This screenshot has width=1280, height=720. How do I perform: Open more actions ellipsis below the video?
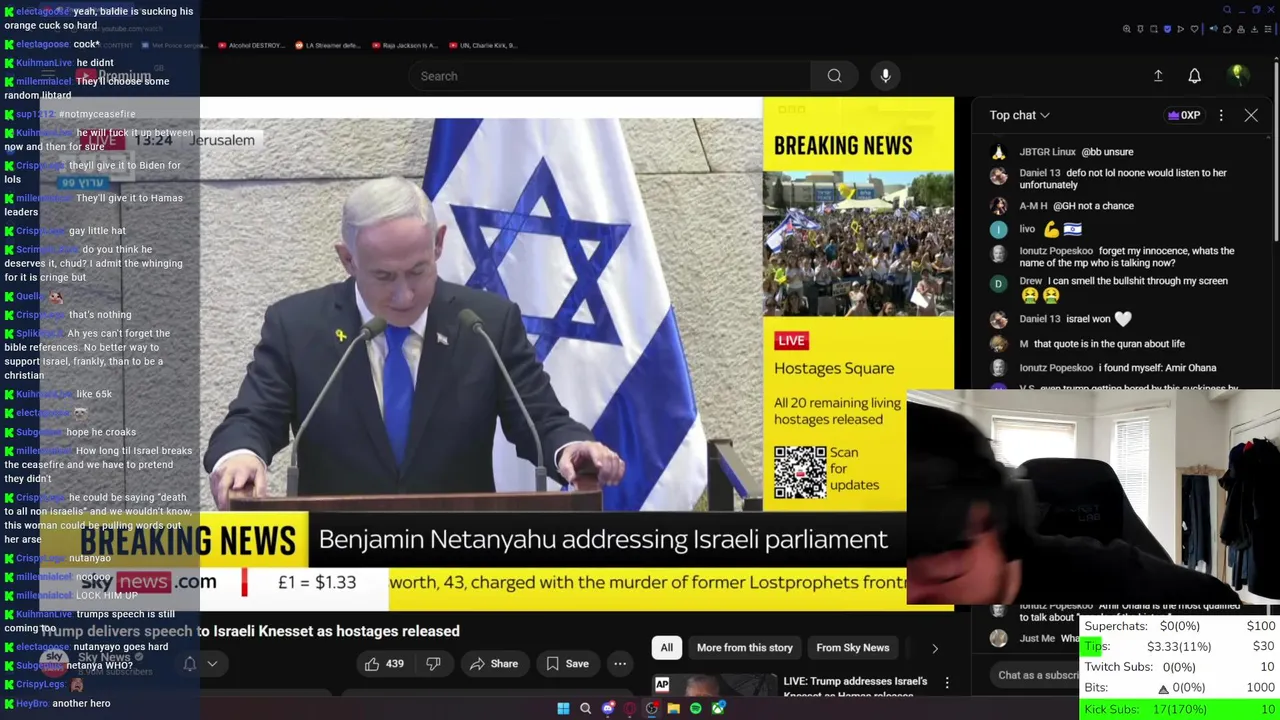[x=620, y=664]
